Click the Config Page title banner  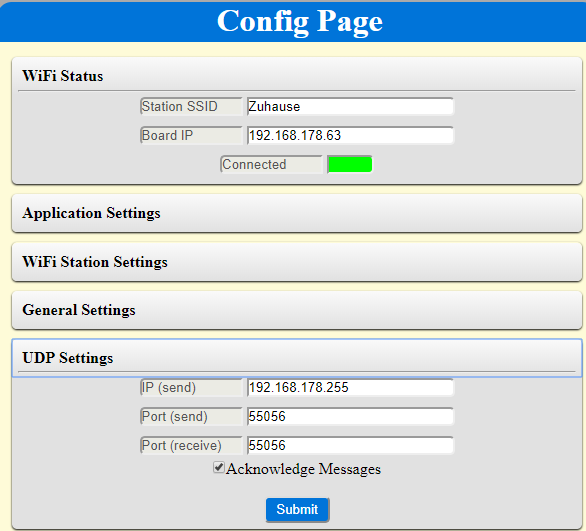tap(293, 22)
